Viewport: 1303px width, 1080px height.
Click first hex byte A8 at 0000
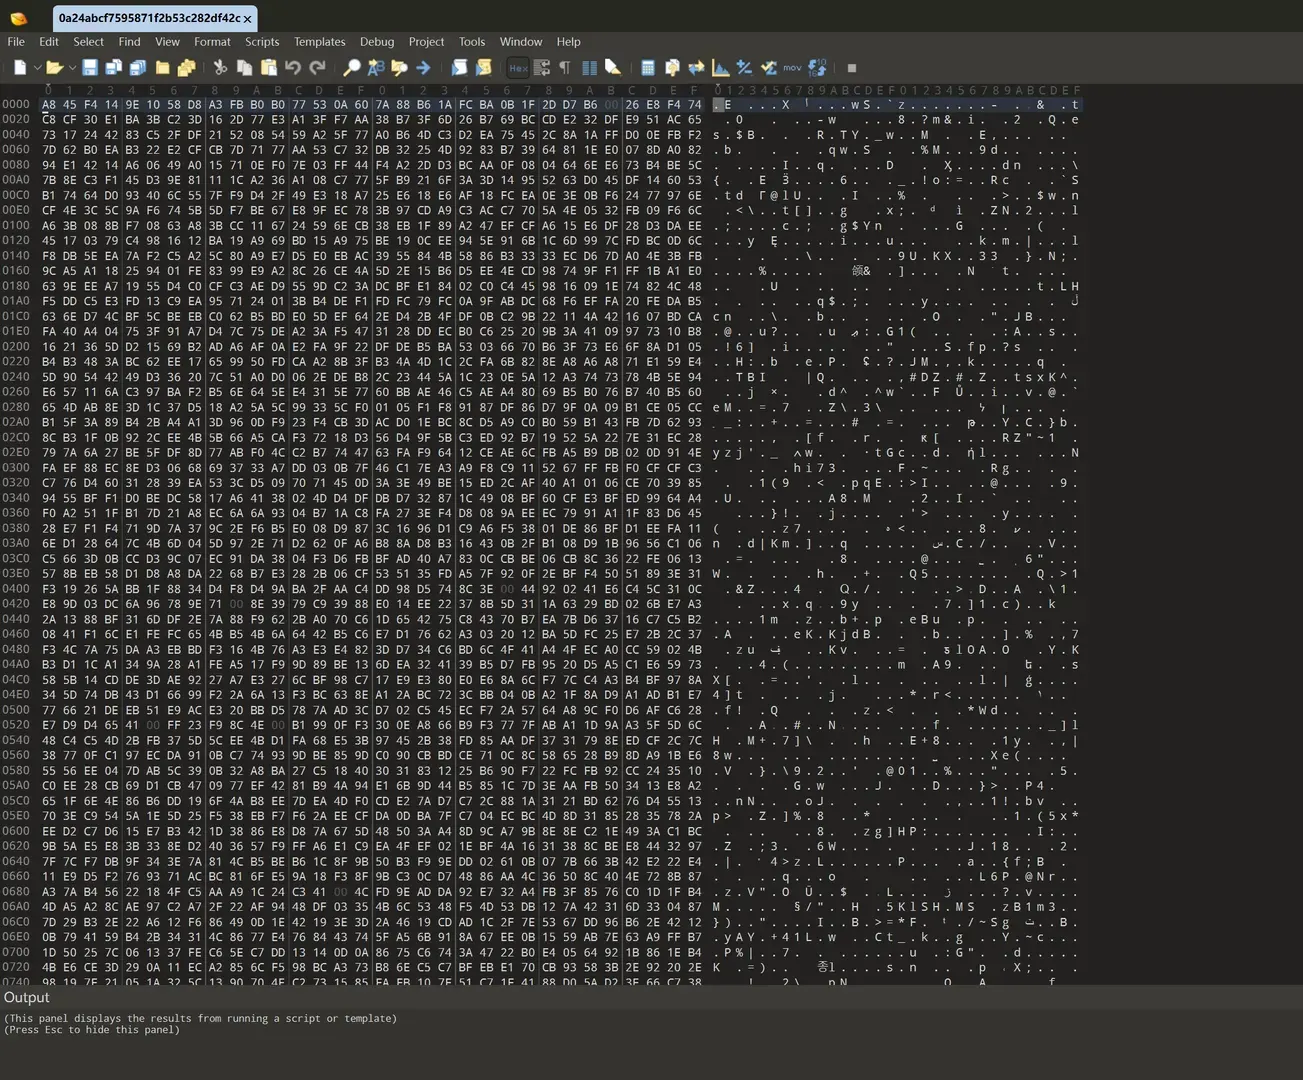tap(48, 104)
